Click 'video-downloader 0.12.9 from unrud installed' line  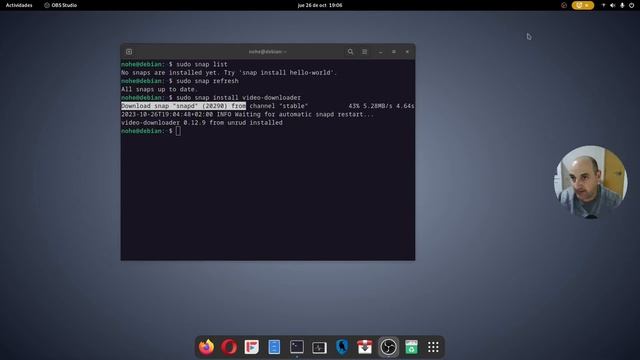(x=202, y=122)
